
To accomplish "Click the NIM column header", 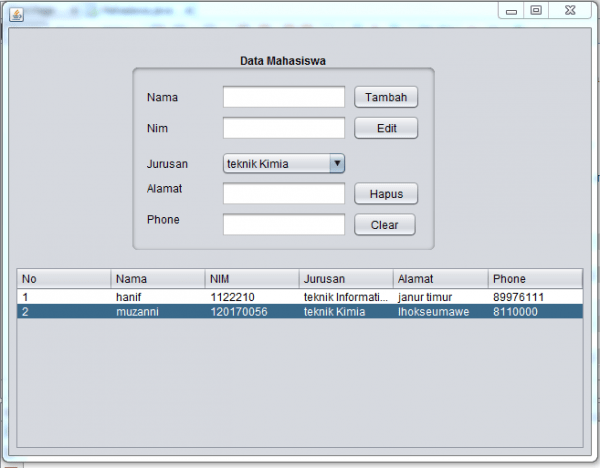I will point(252,279).
